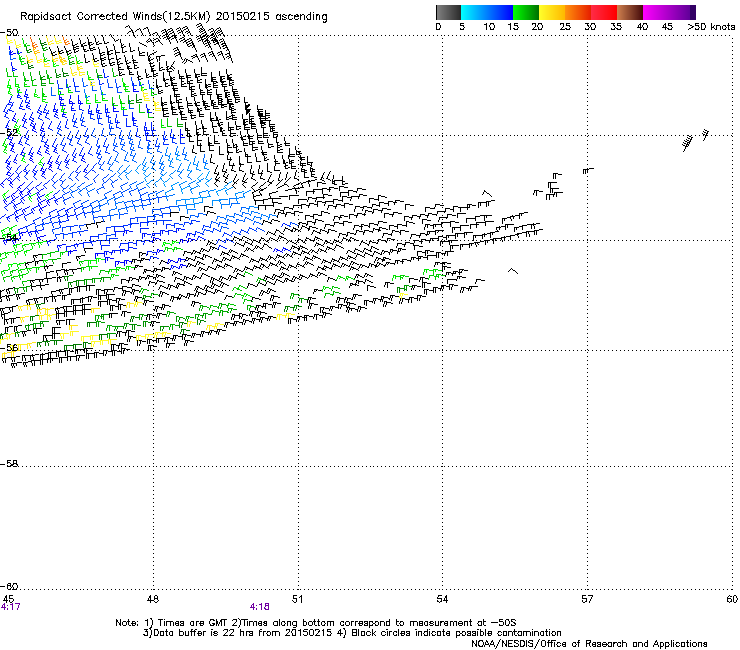
Task: Click the Rapidscat Corrected Winds title text
Action: pyautogui.click(x=174, y=17)
